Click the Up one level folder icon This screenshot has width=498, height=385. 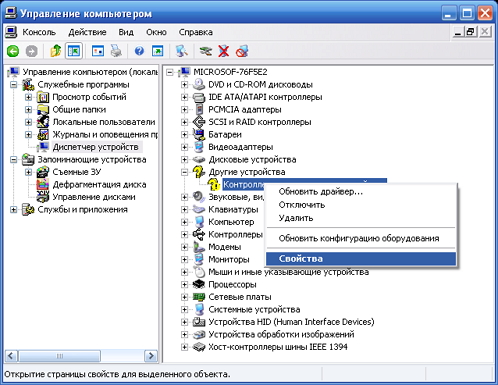pyautogui.click(x=55, y=51)
